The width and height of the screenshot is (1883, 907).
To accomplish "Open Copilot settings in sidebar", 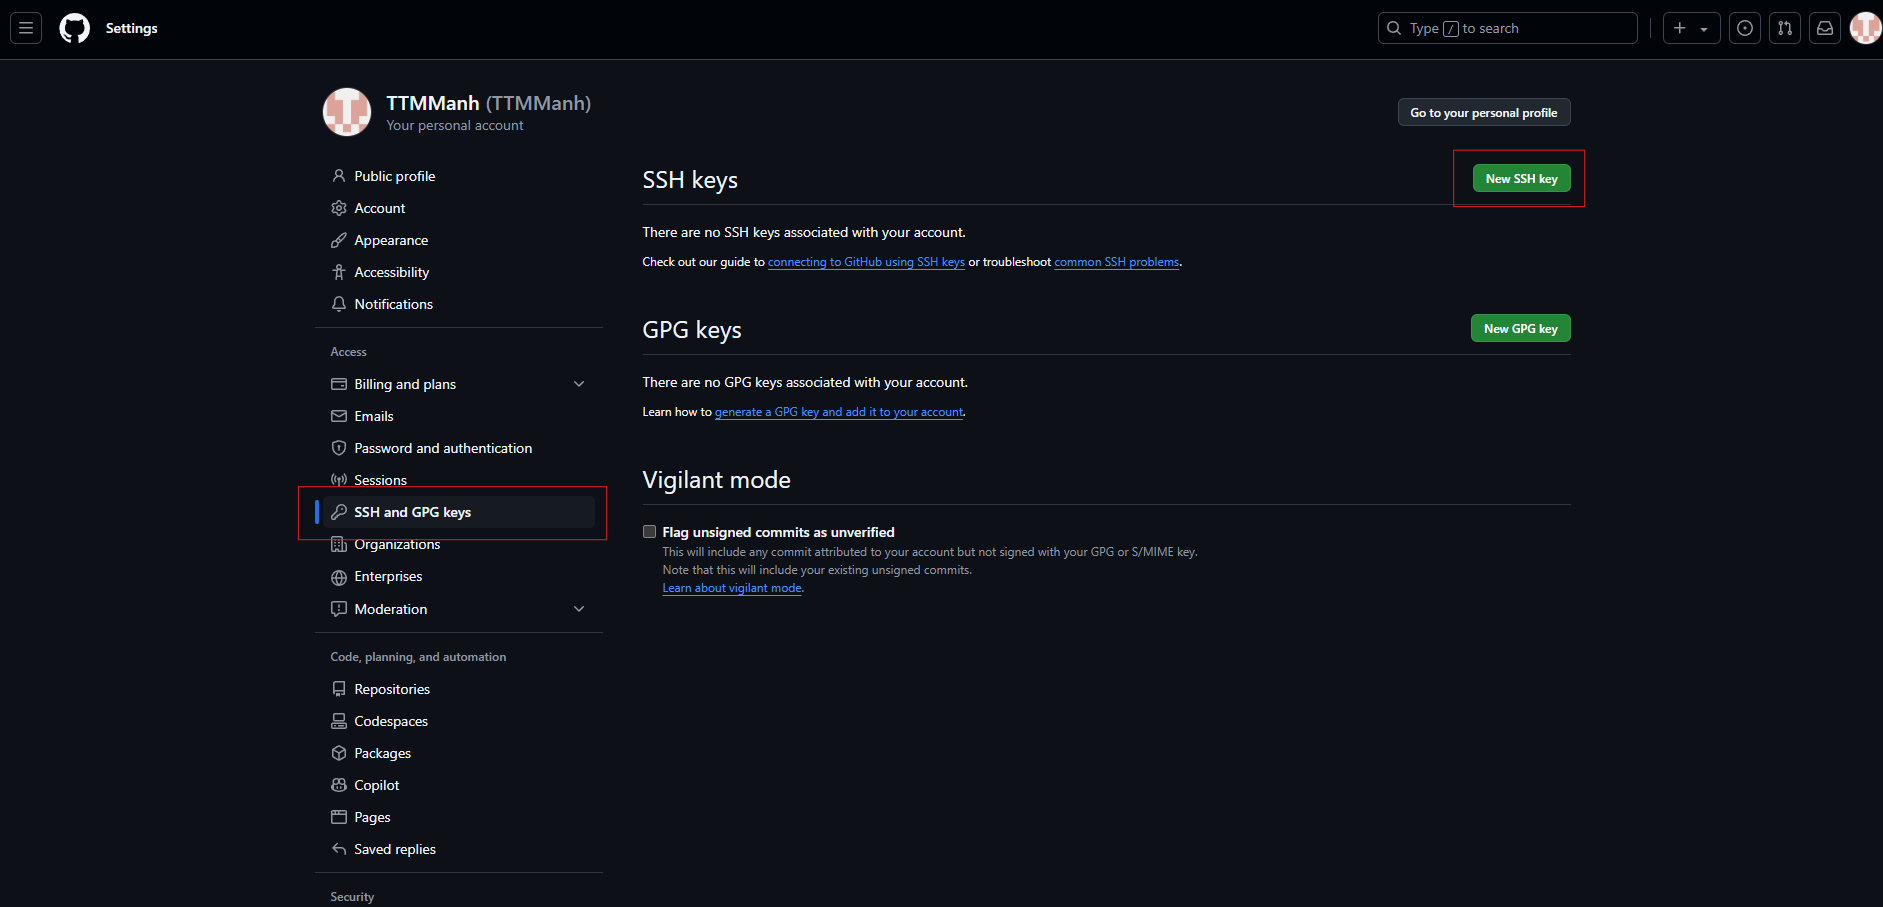I will pos(376,785).
